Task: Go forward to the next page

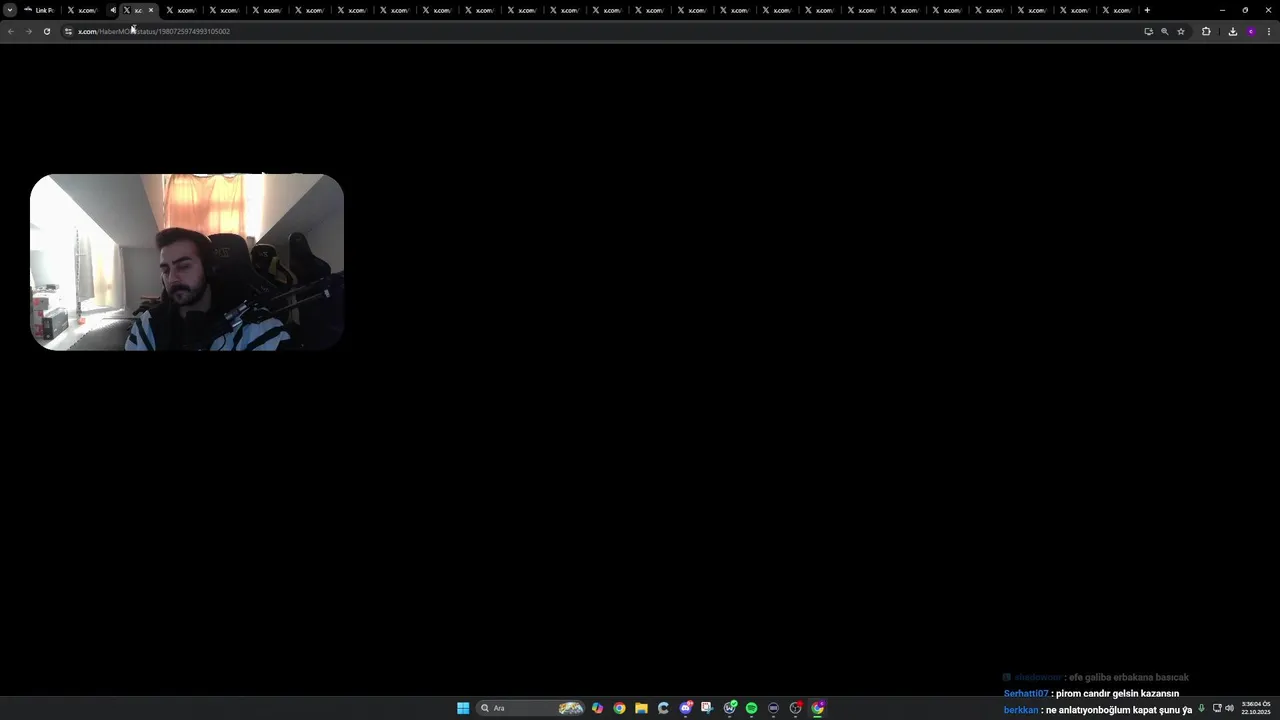Action: [28, 31]
